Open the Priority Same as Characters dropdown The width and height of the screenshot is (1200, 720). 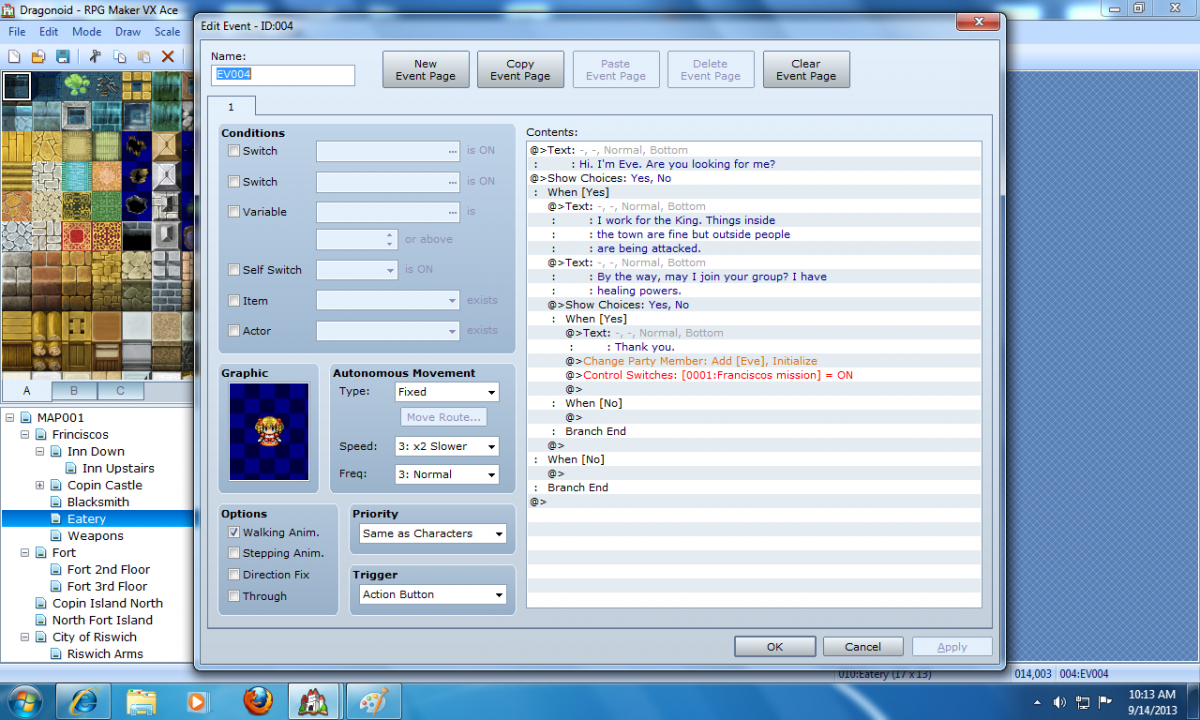(x=433, y=534)
